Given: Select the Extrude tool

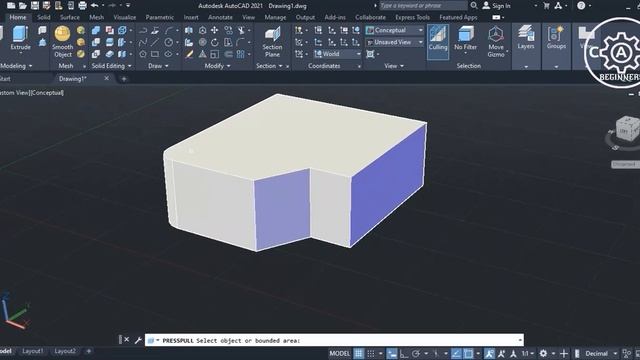Looking at the screenshot, I should coord(20,38).
